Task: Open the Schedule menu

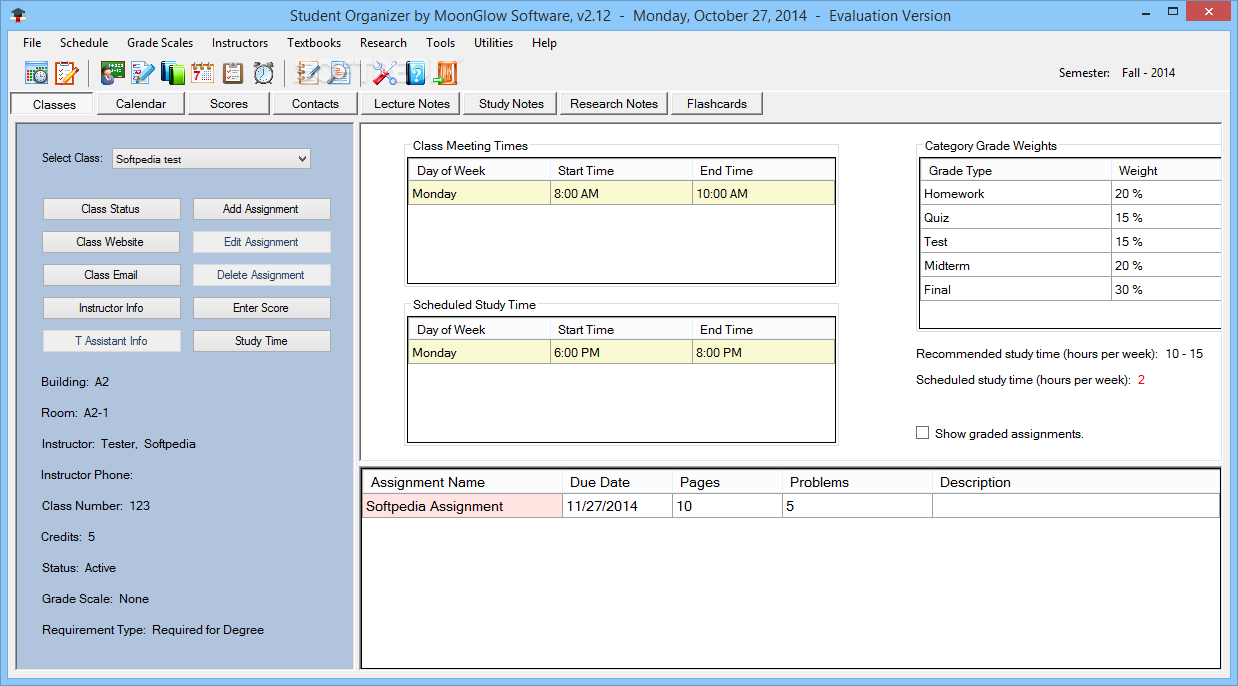Action: pyautogui.click(x=84, y=43)
